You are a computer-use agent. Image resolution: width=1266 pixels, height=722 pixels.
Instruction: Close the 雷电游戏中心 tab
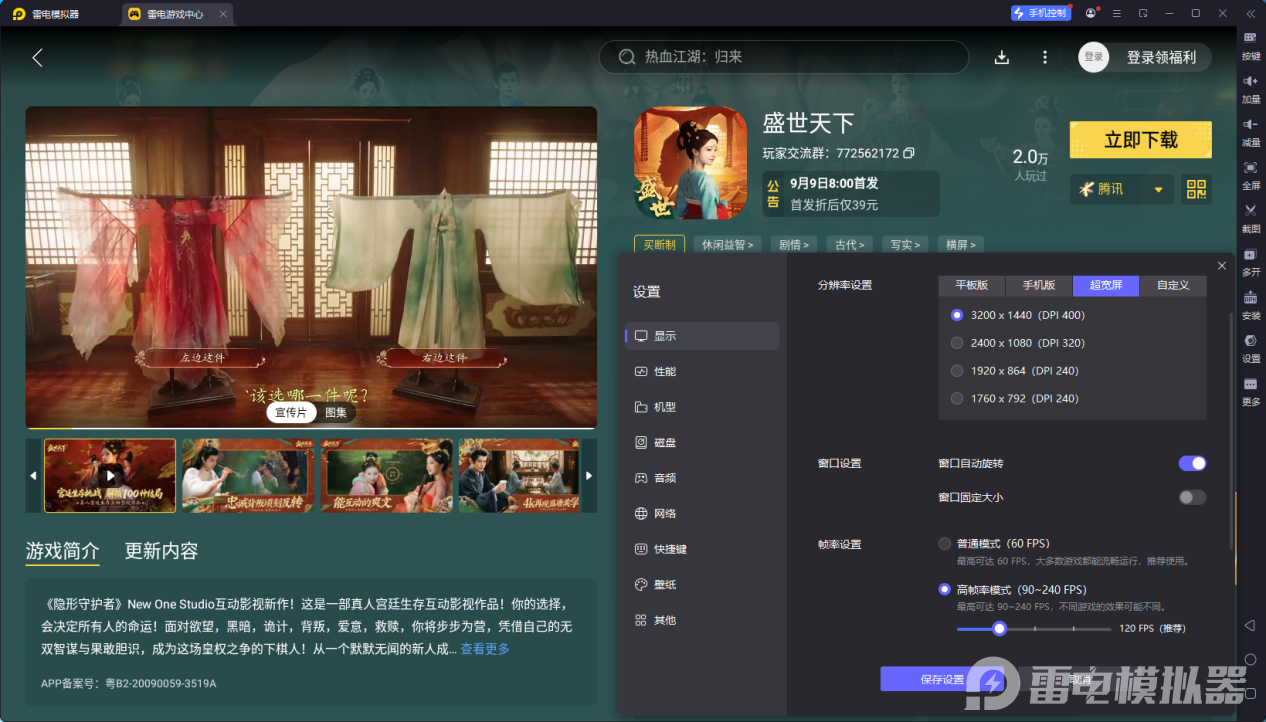coord(223,14)
